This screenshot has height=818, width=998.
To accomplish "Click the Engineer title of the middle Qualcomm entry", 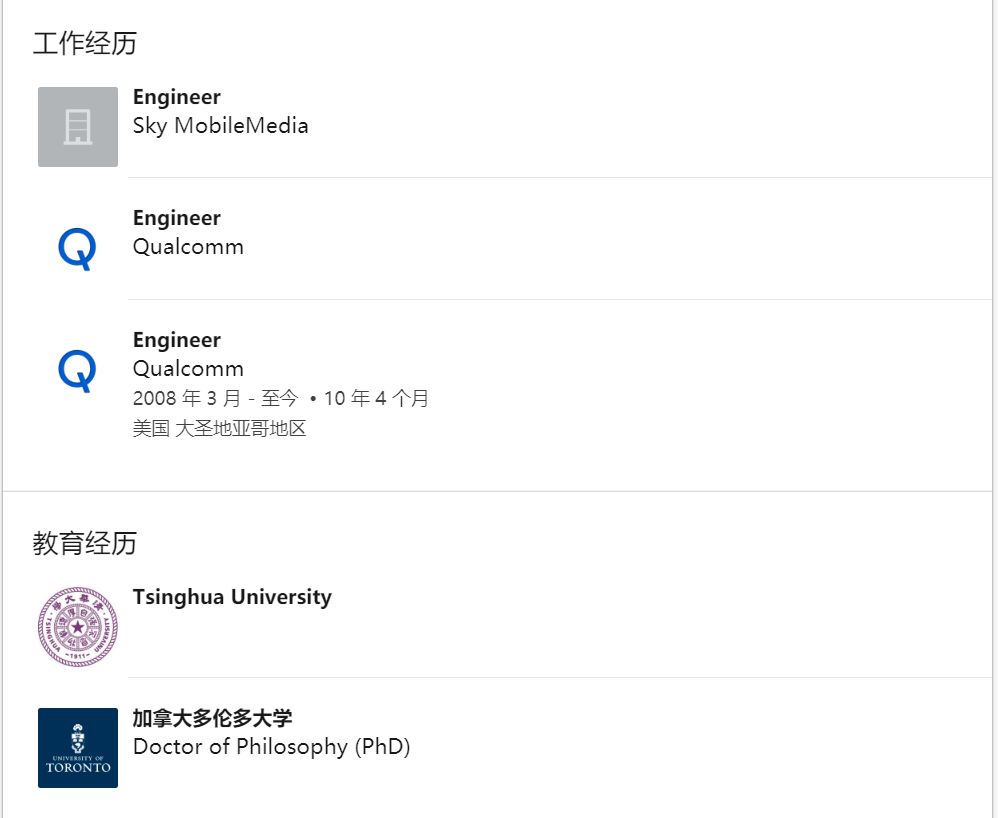I will (177, 218).
